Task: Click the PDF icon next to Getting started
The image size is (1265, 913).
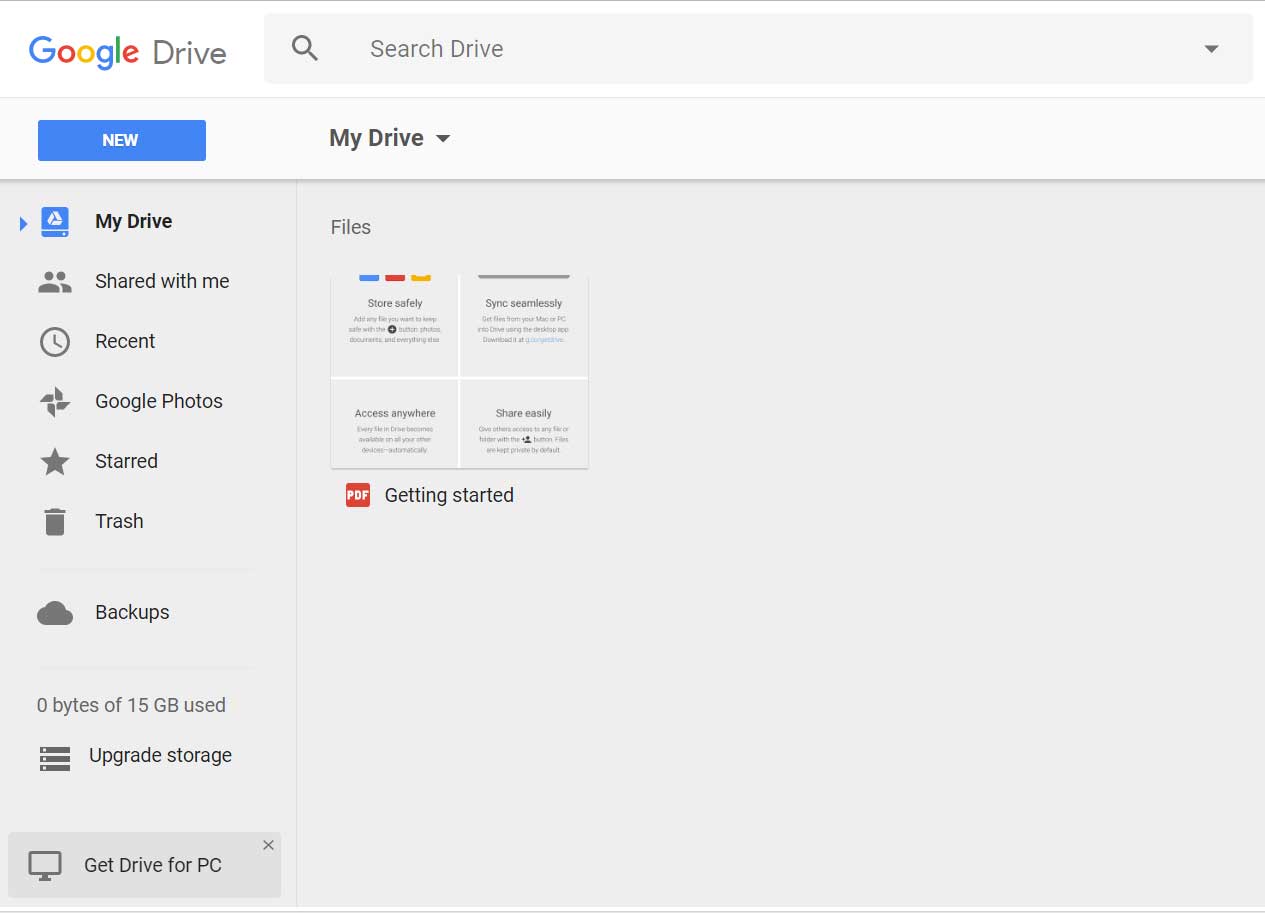Action: (357, 494)
